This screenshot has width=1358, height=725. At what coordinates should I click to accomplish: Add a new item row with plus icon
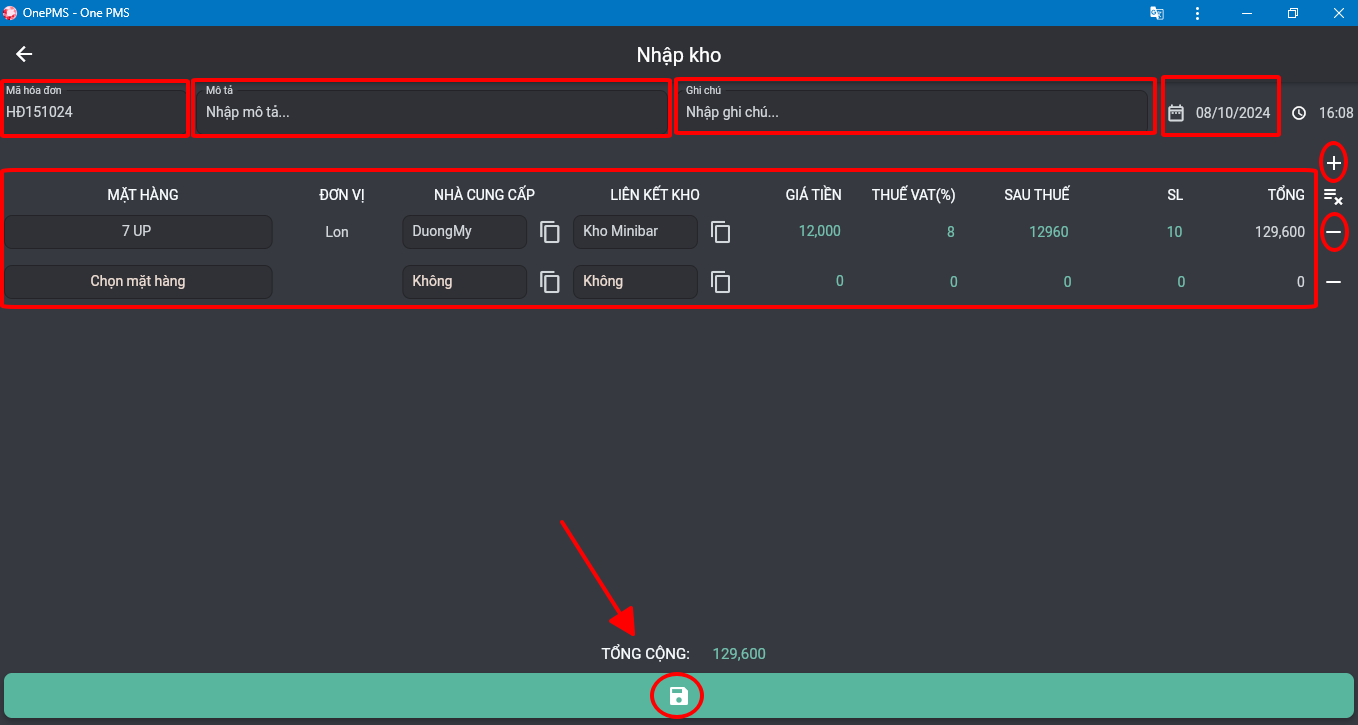coord(1333,162)
